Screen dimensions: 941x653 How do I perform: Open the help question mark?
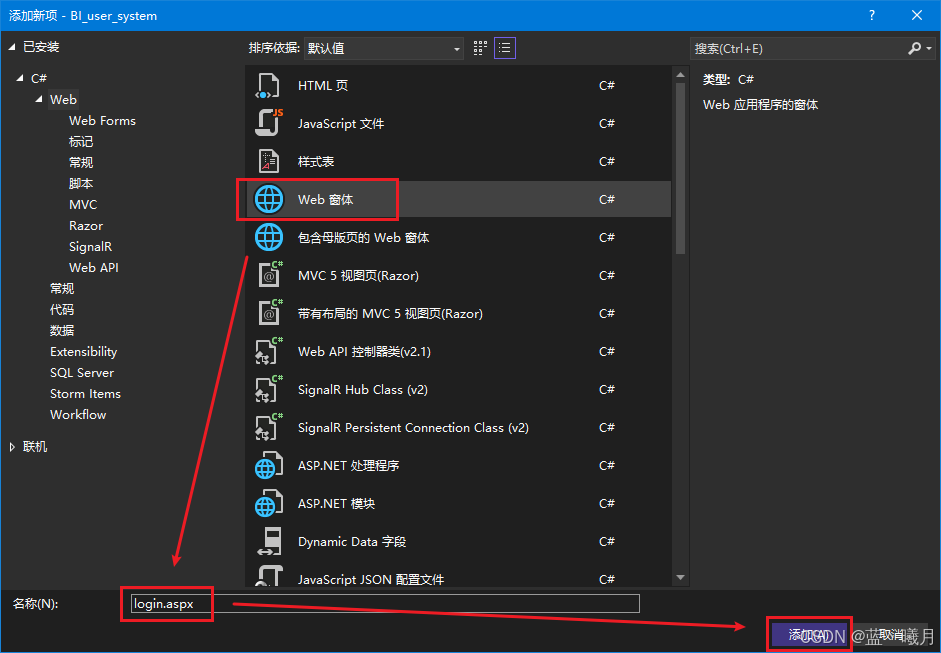[x=871, y=15]
